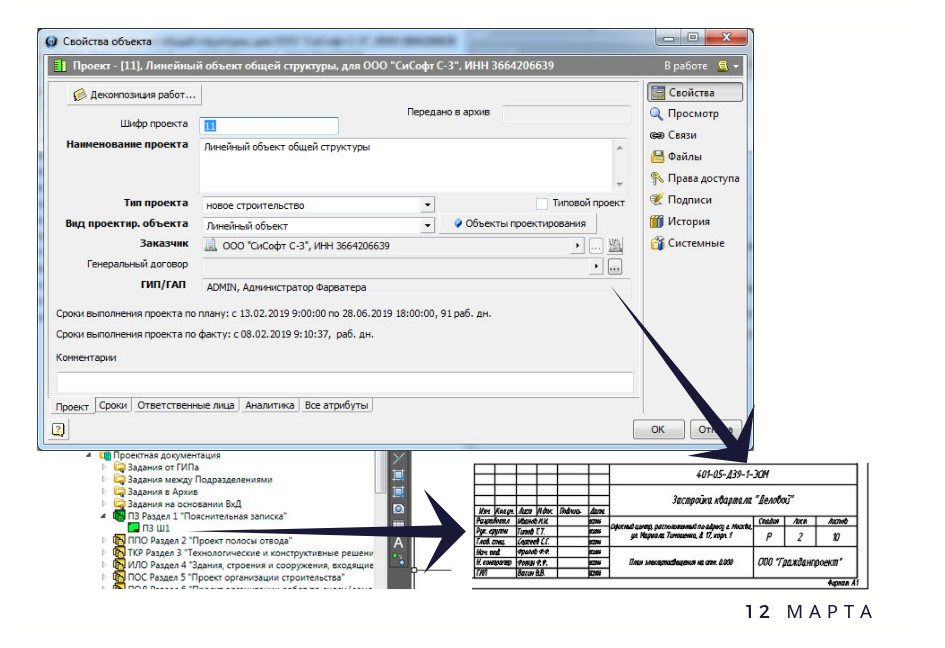The width and height of the screenshot is (945, 648).
Task: Open the Связи chain-link item
Action: click(673, 135)
